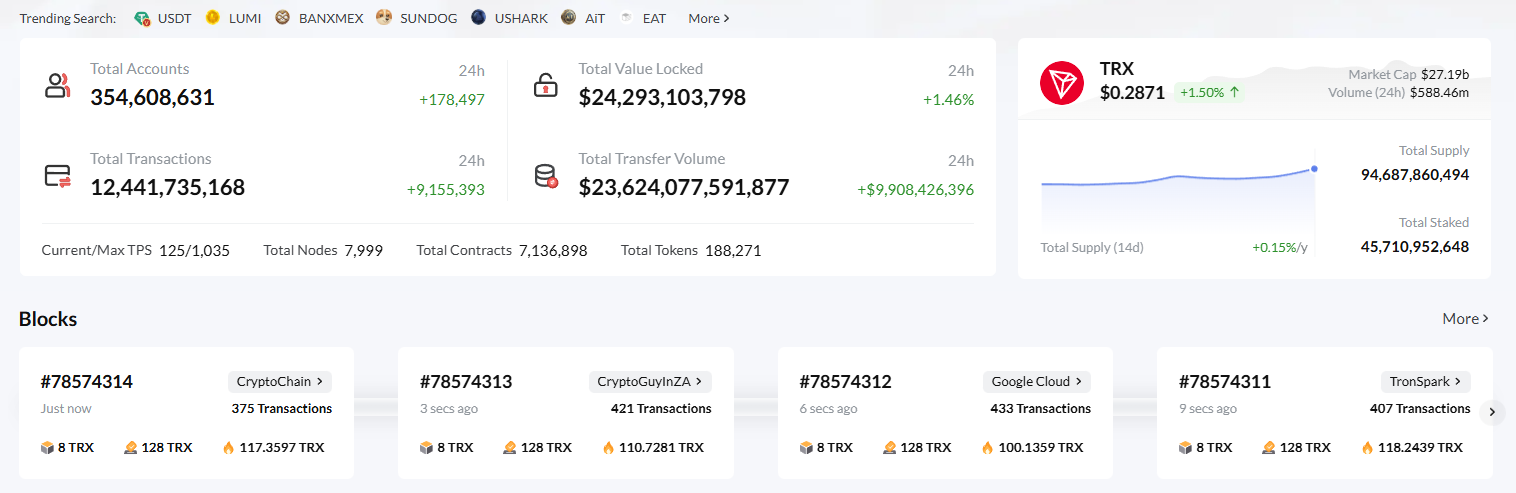Open the CryptoChain producer chip

[279, 381]
